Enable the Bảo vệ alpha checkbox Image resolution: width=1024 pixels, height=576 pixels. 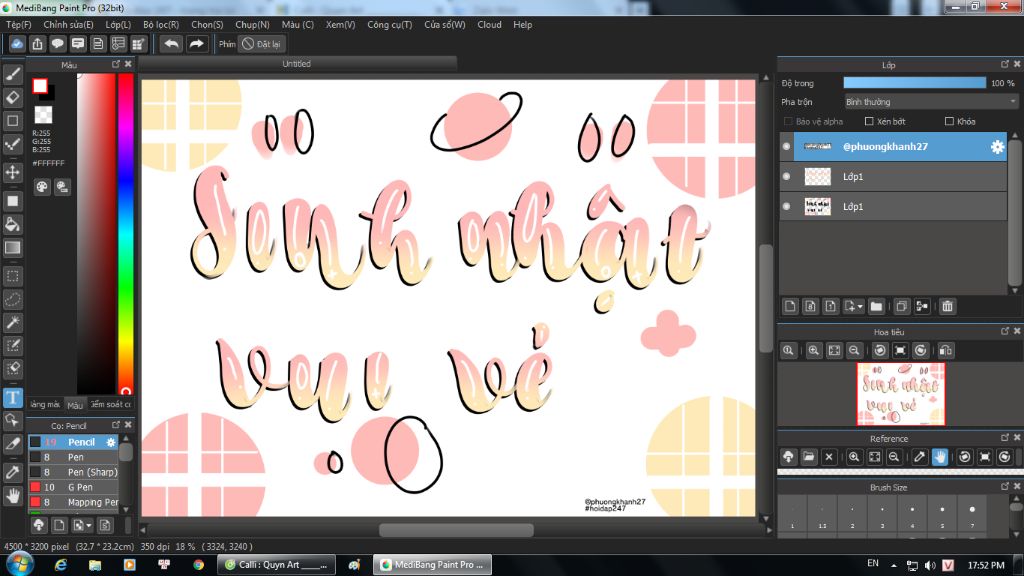788,121
